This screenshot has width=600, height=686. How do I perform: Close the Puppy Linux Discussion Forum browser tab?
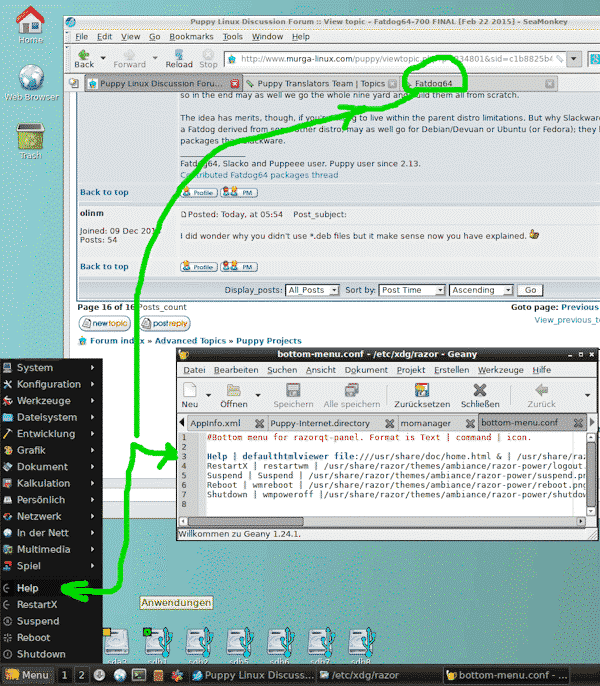click(x=235, y=84)
